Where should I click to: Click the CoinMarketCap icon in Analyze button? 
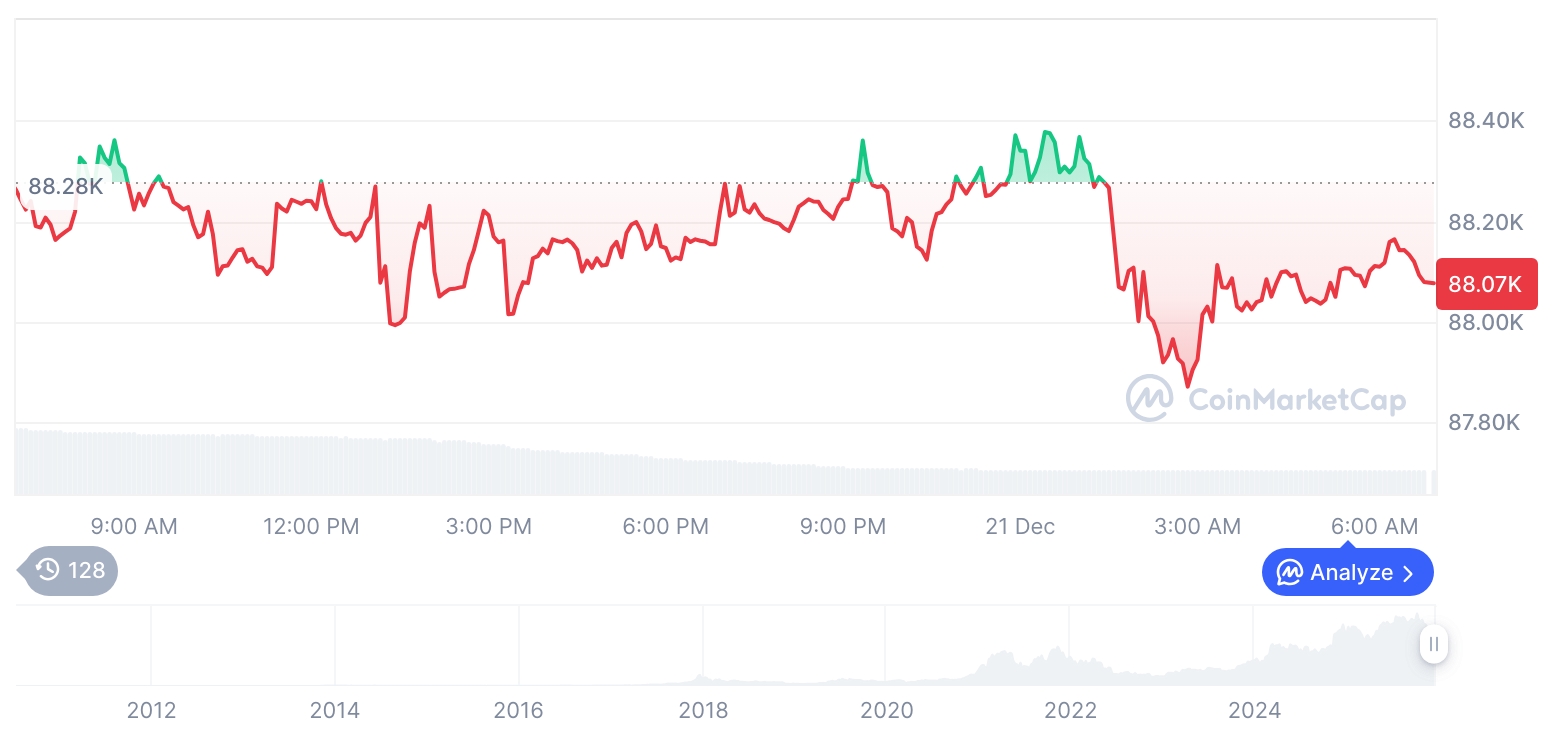pos(1290,573)
